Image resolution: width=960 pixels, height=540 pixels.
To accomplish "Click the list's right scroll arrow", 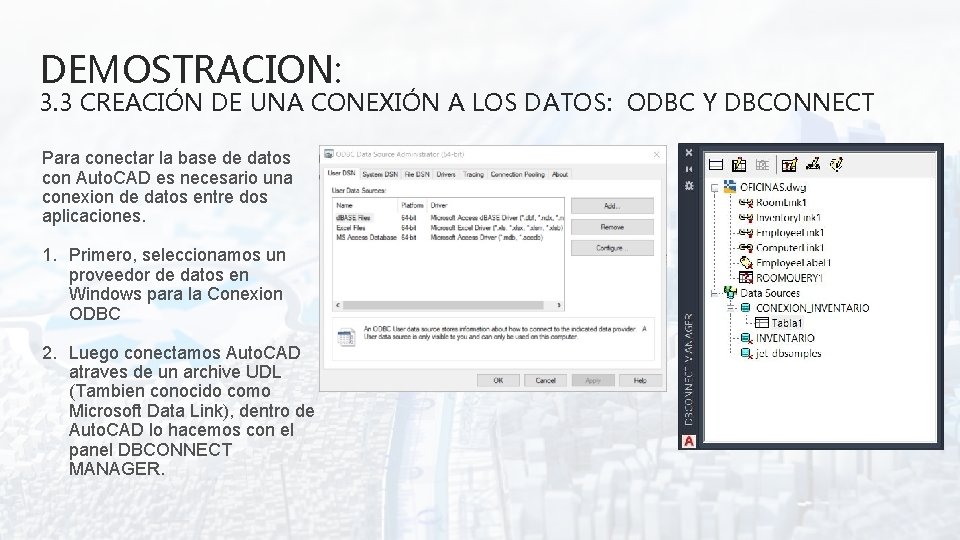I will 558,305.
